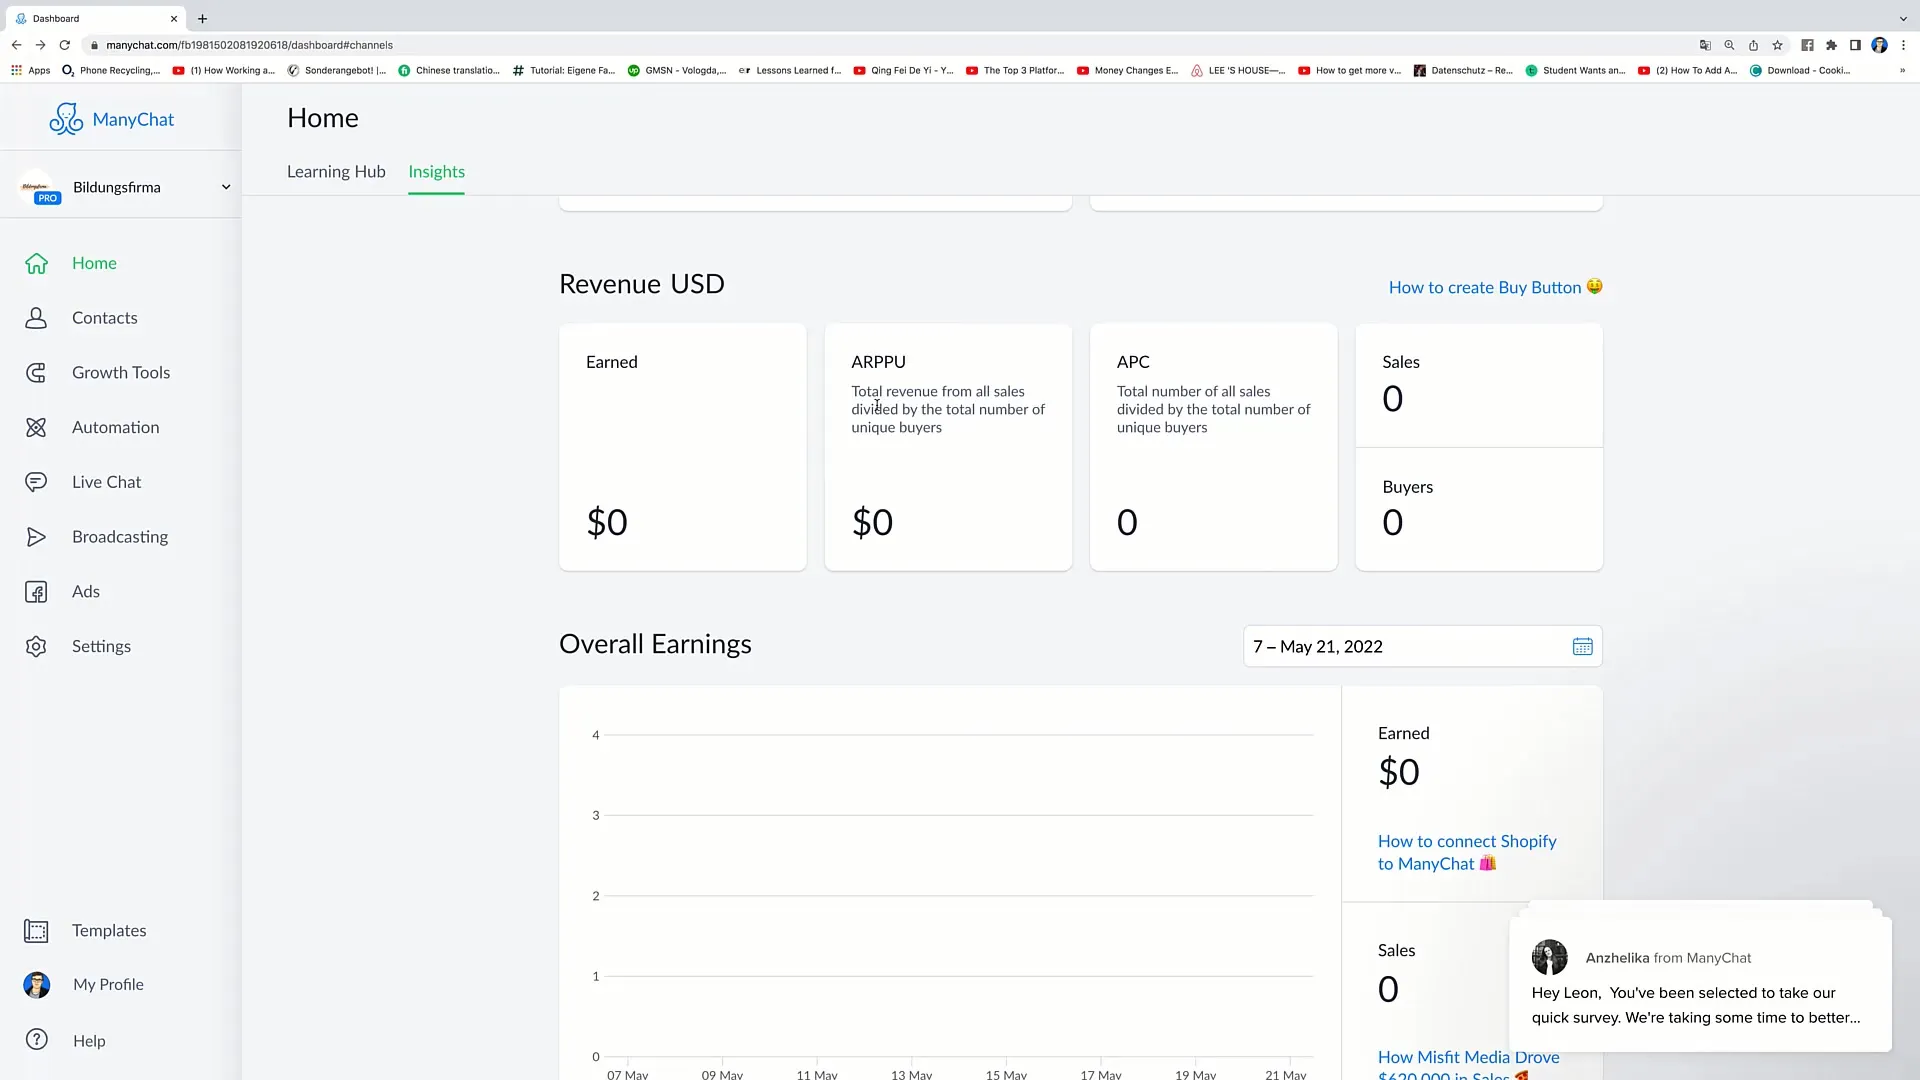The image size is (1920, 1080).
Task: Expand the Bildungsfirma account dropdown
Action: (x=224, y=186)
